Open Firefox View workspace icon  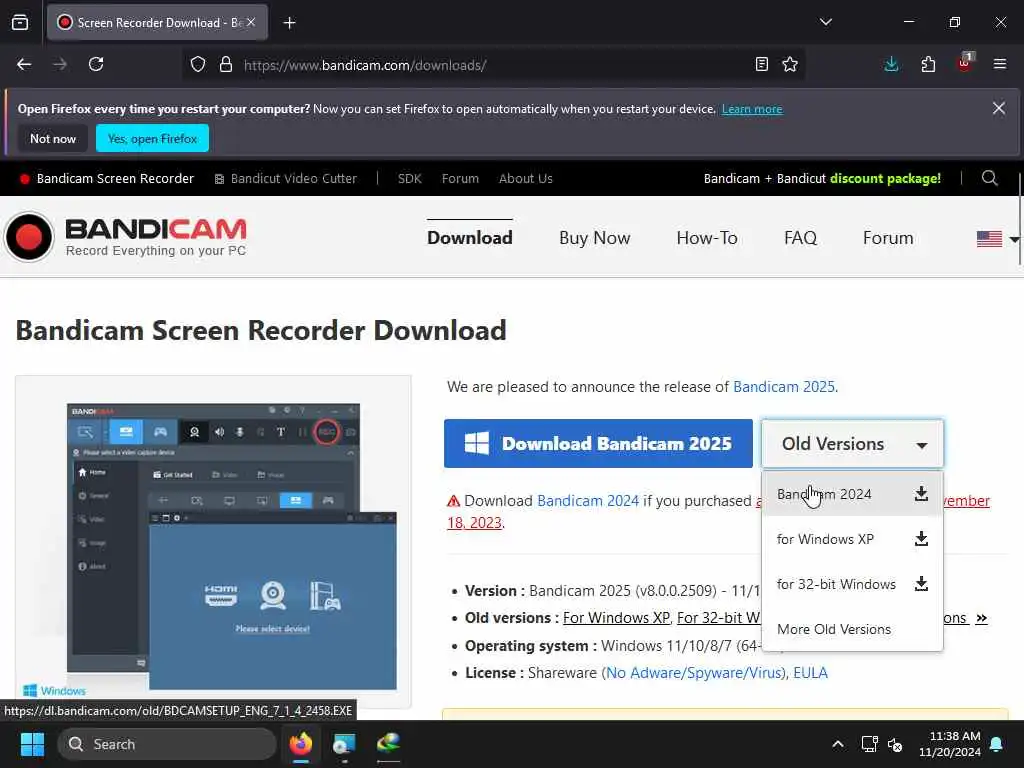pos(20,22)
